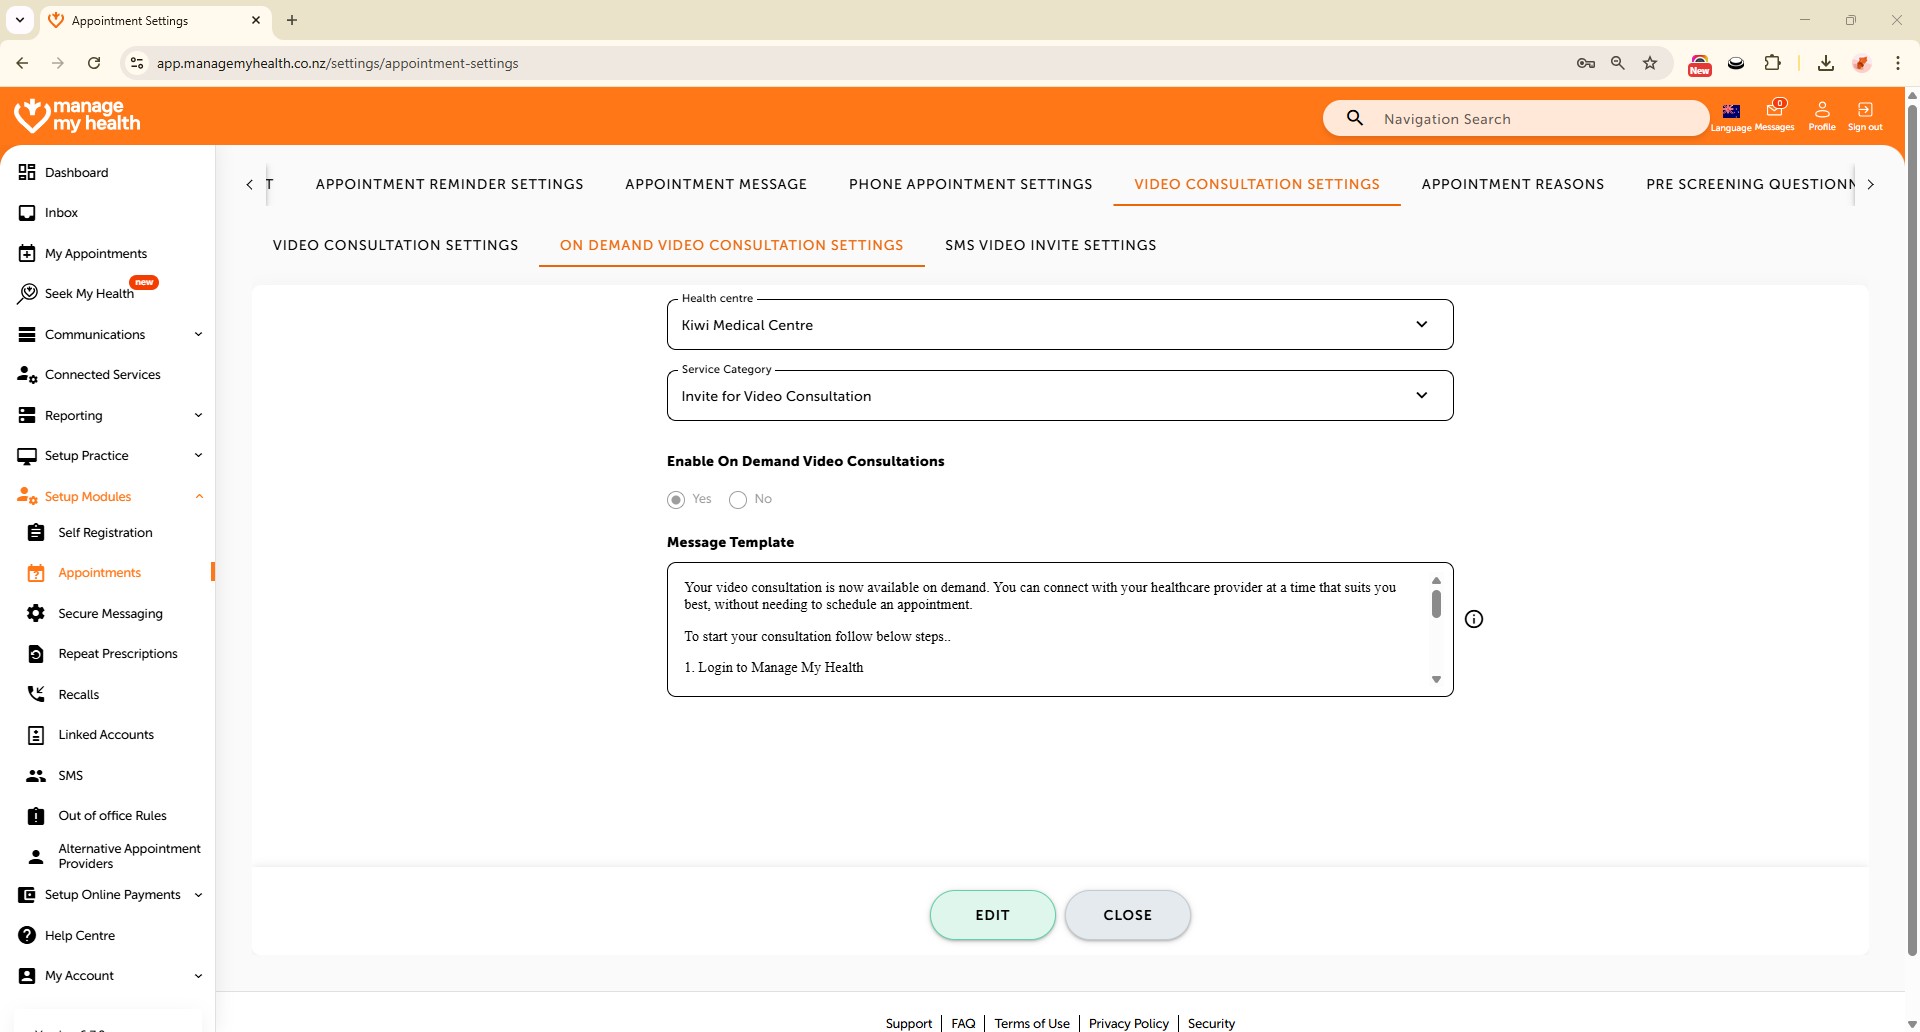1920x1032 pixels.
Task: Switch to SMS Video Invite Settings tab
Action: point(1050,245)
